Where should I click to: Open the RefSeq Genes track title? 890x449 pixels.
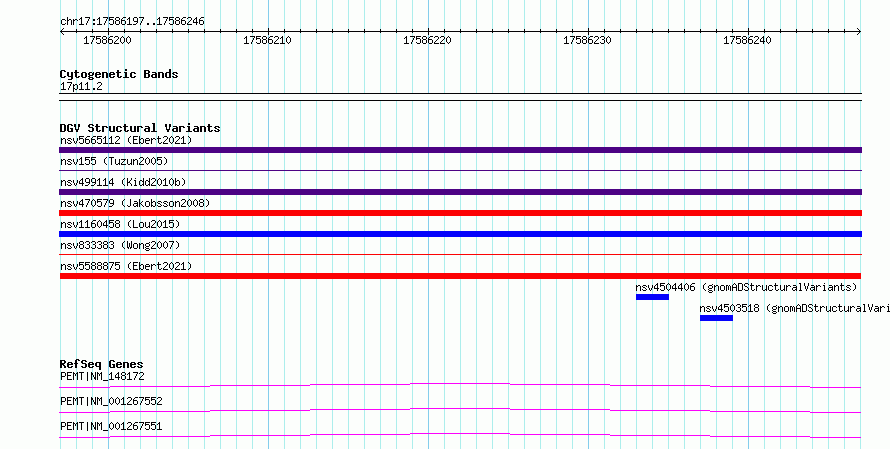point(102,364)
